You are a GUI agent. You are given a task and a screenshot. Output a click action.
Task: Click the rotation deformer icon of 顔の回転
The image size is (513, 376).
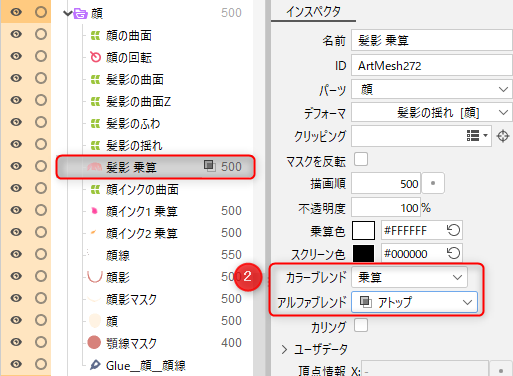coord(95,57)
